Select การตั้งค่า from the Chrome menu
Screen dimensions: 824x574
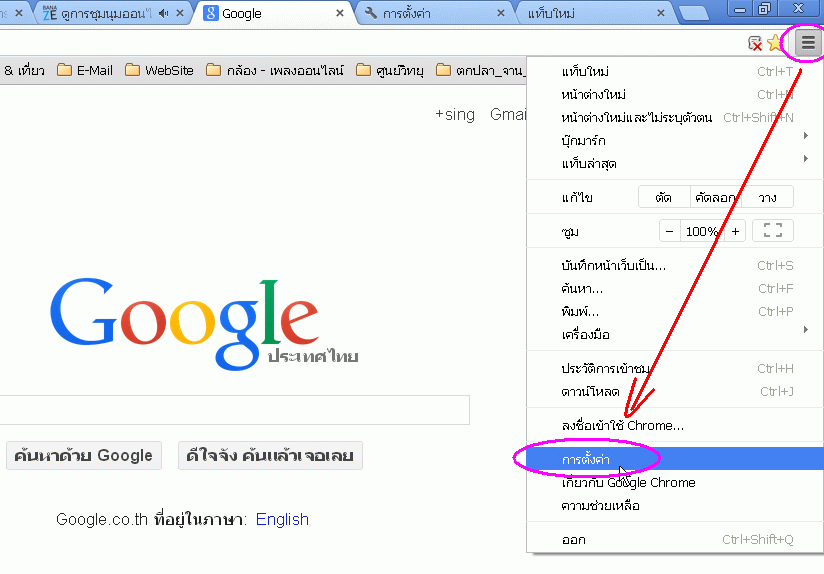pyautogui.click(x=586, y=459)
